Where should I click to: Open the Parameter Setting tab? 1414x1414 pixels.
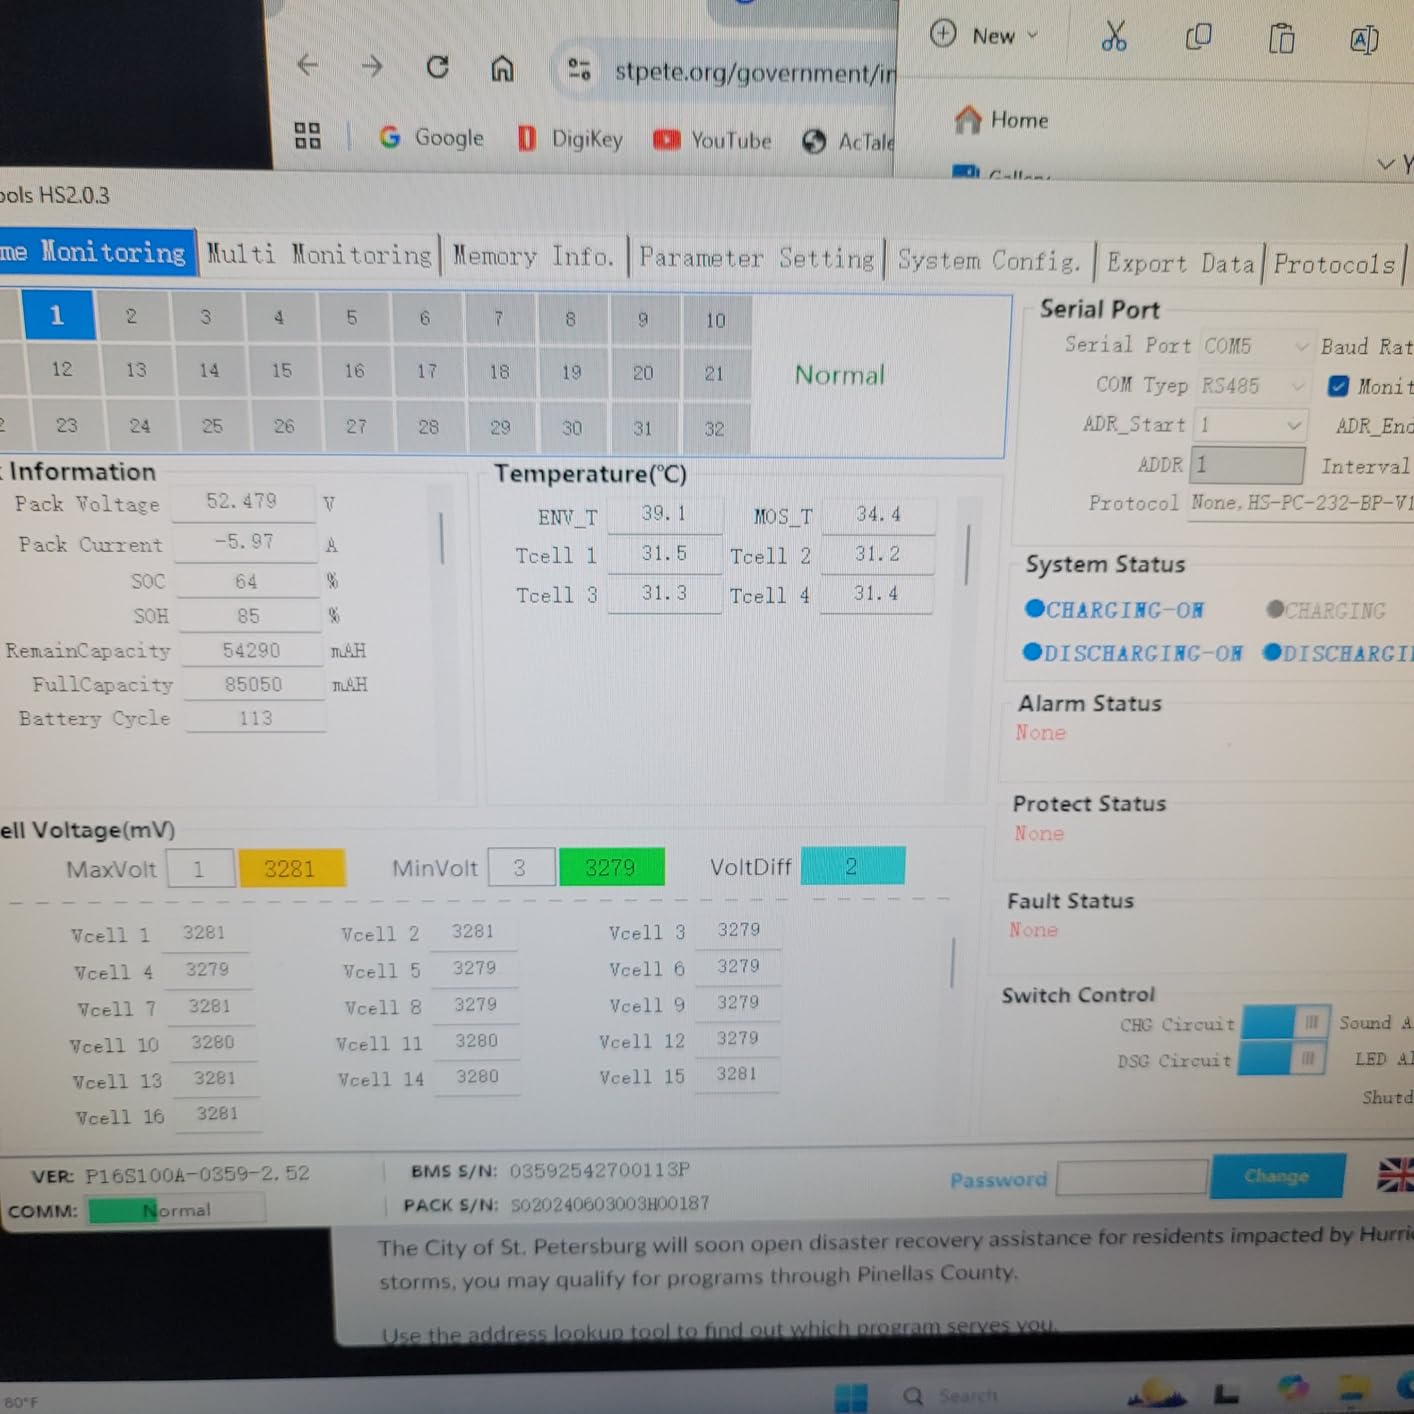(x=757, y=258)
